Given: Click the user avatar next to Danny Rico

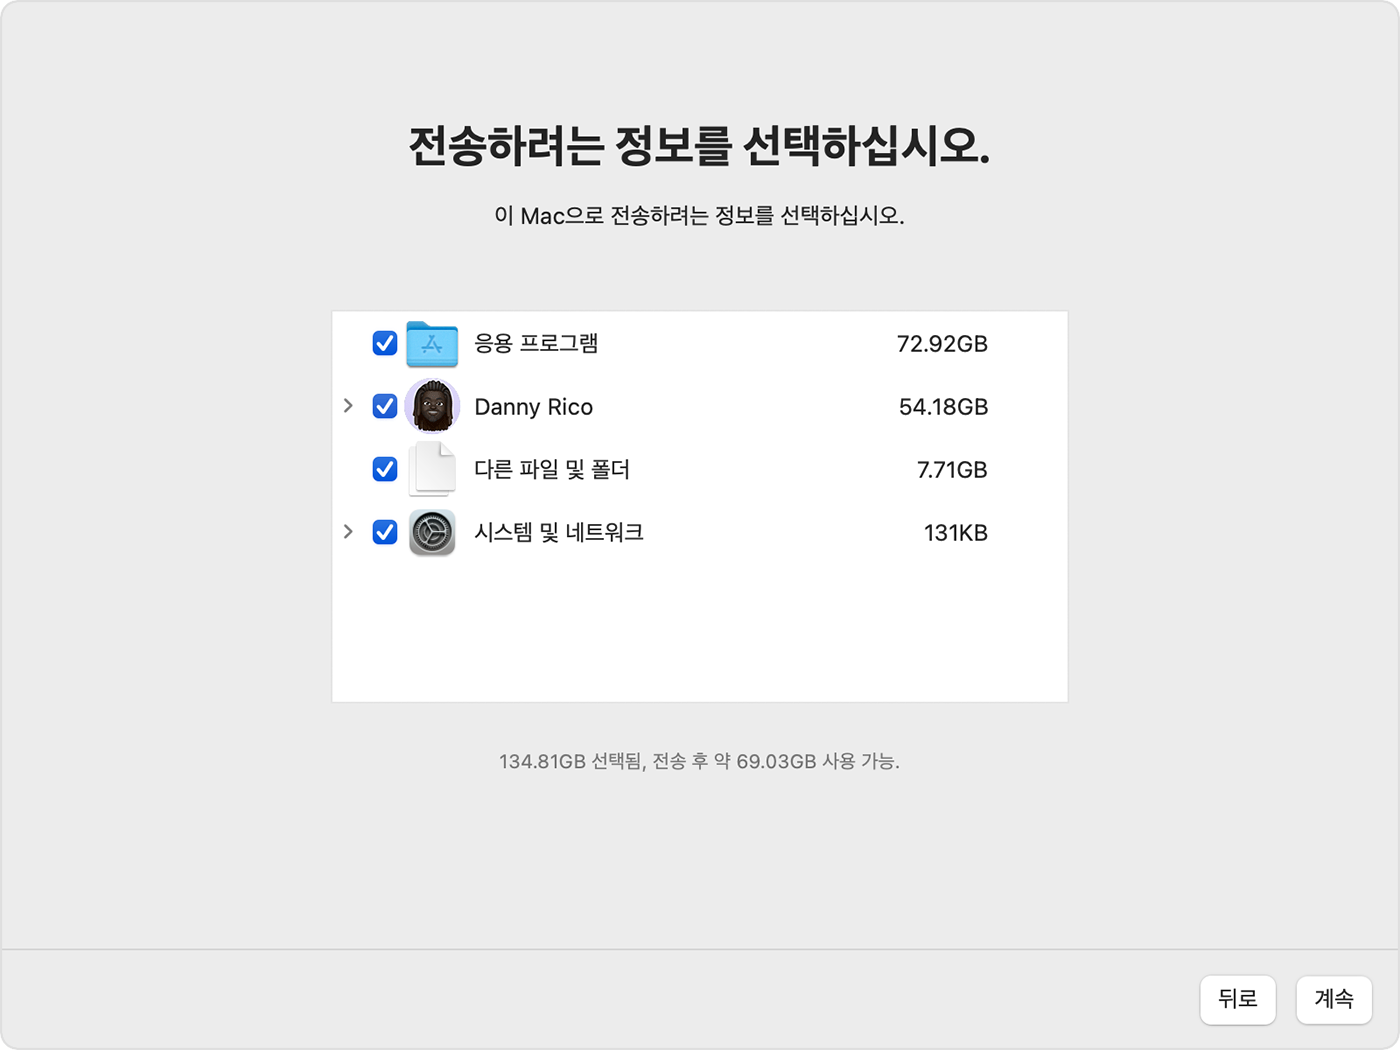Looking at the screenshot, I should (x=432, y=406).
